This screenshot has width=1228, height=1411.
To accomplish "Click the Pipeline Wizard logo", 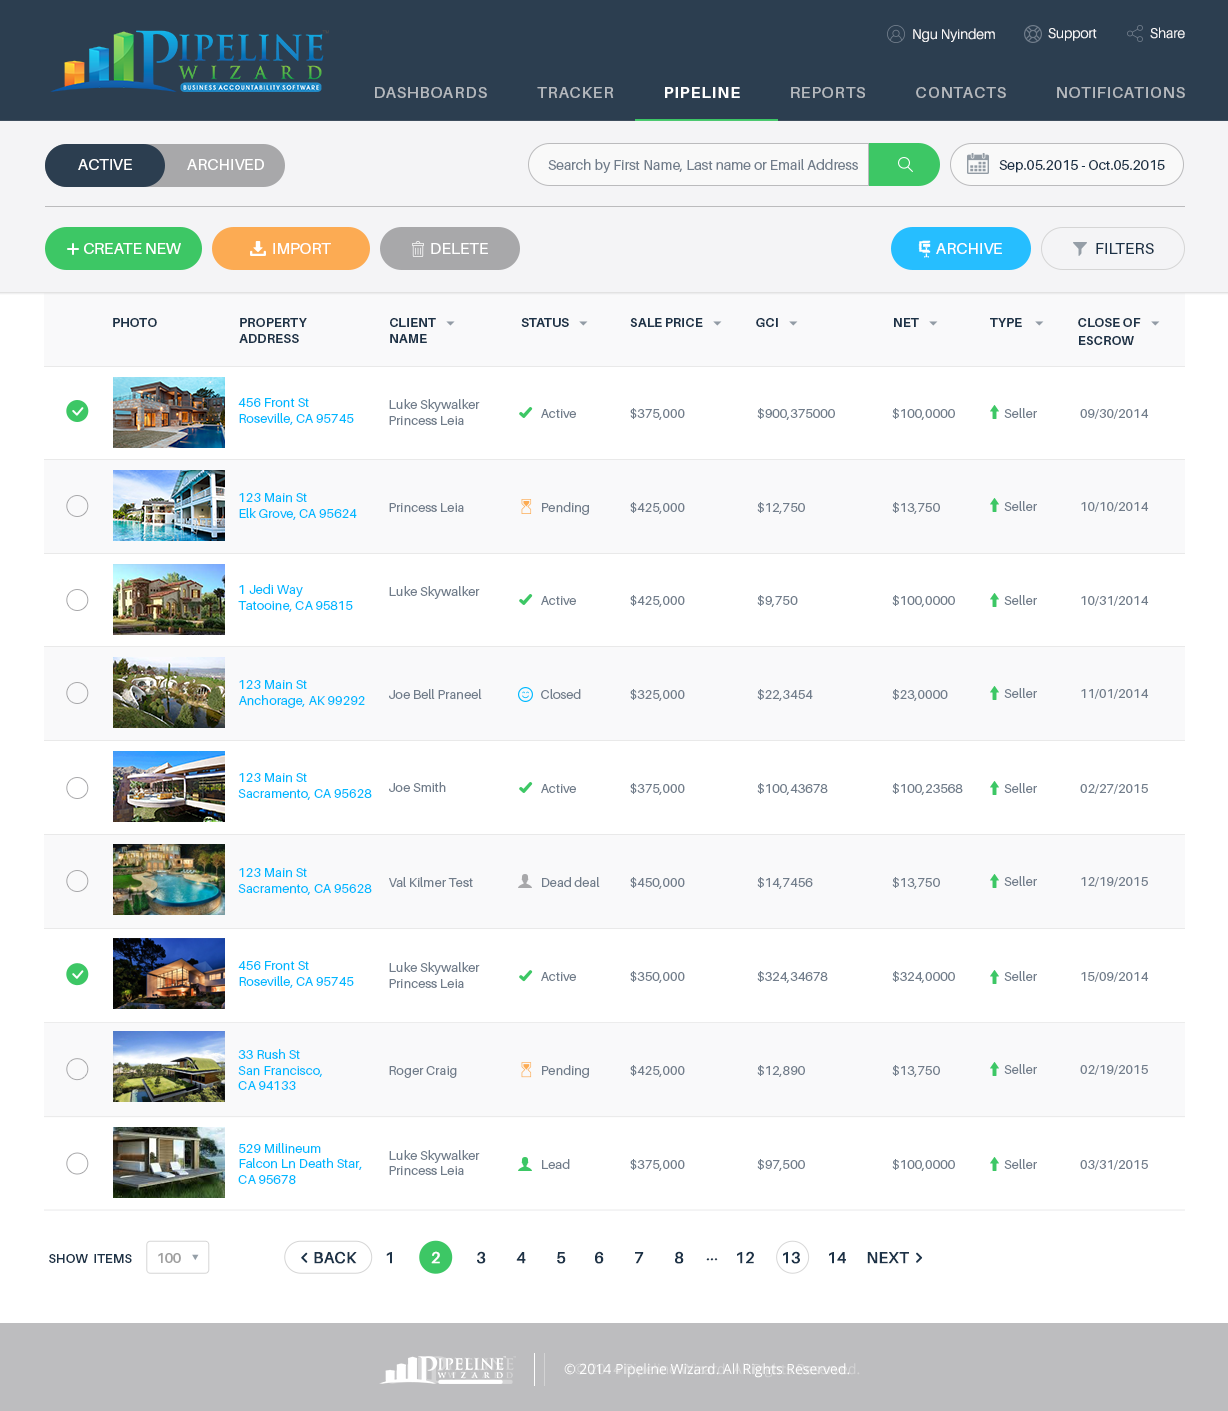I will pos(190,62).
